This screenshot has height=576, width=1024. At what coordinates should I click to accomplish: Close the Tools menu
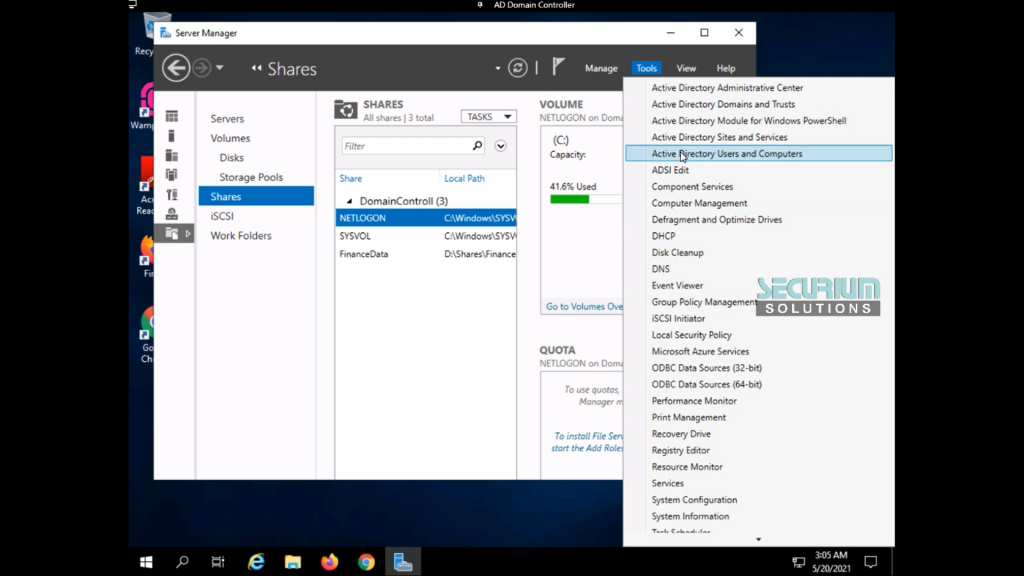646,68
